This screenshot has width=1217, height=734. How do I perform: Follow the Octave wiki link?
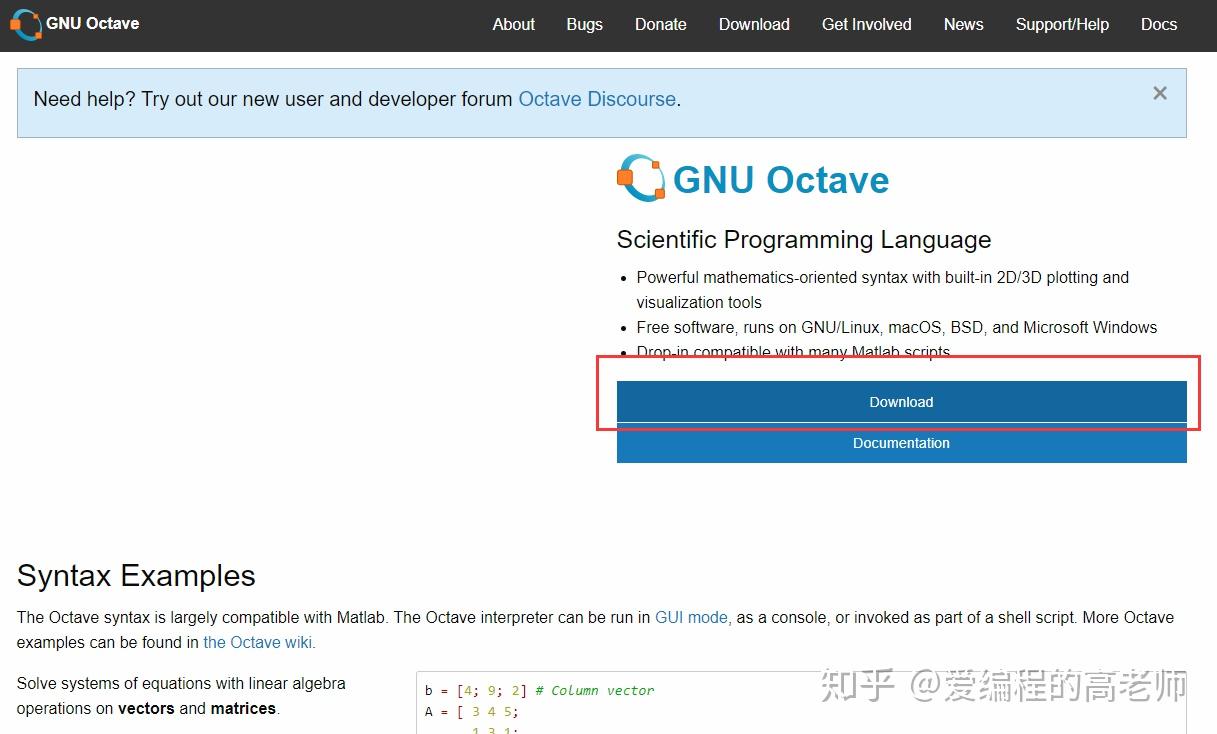(258, 642)
